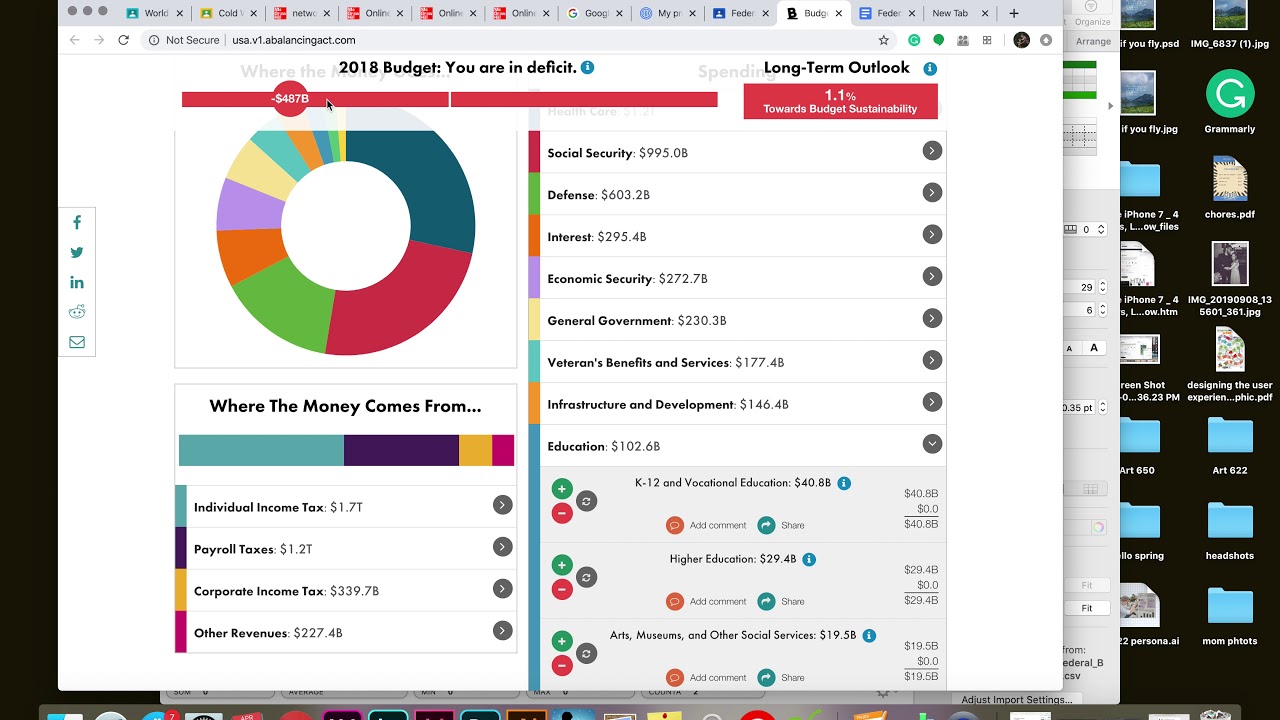This screenshot has width=1280, height=720.
Task: Increase K-12 and Vocational Education funding
Action: pyautogui.click(x=562, y=489)
